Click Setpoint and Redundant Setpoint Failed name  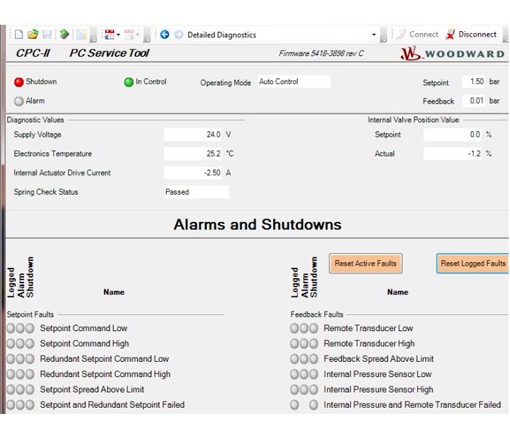coord(112,405)
